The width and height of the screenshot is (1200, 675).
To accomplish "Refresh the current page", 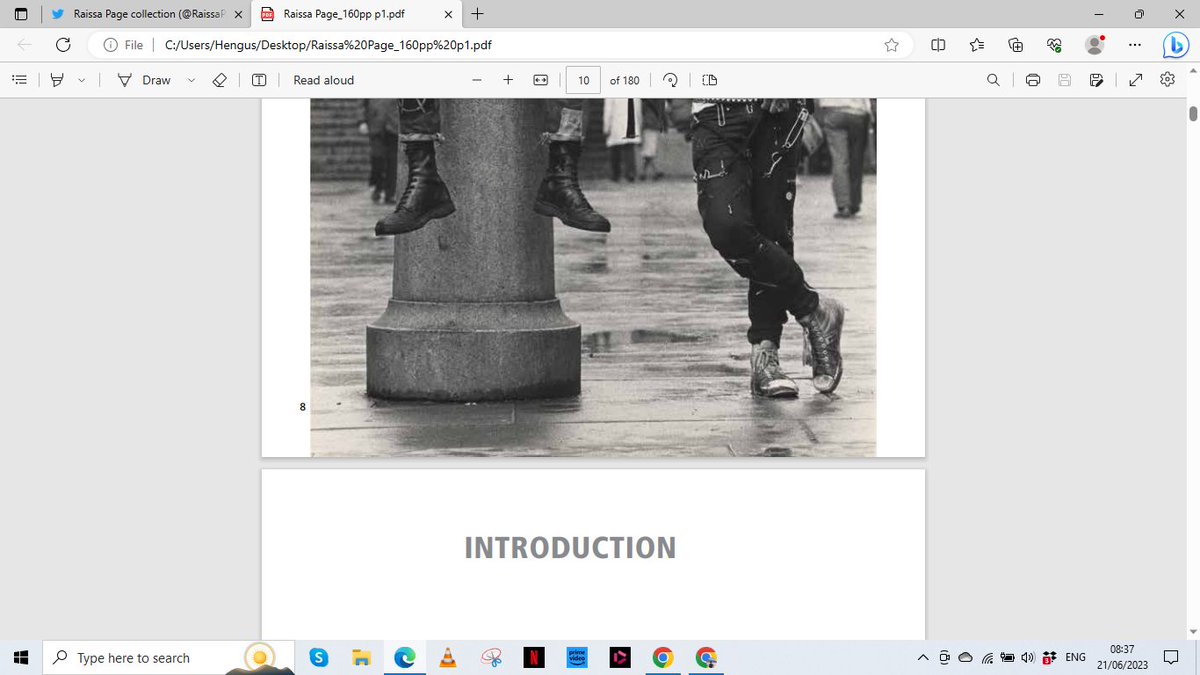I will click(x=62, y=44).
